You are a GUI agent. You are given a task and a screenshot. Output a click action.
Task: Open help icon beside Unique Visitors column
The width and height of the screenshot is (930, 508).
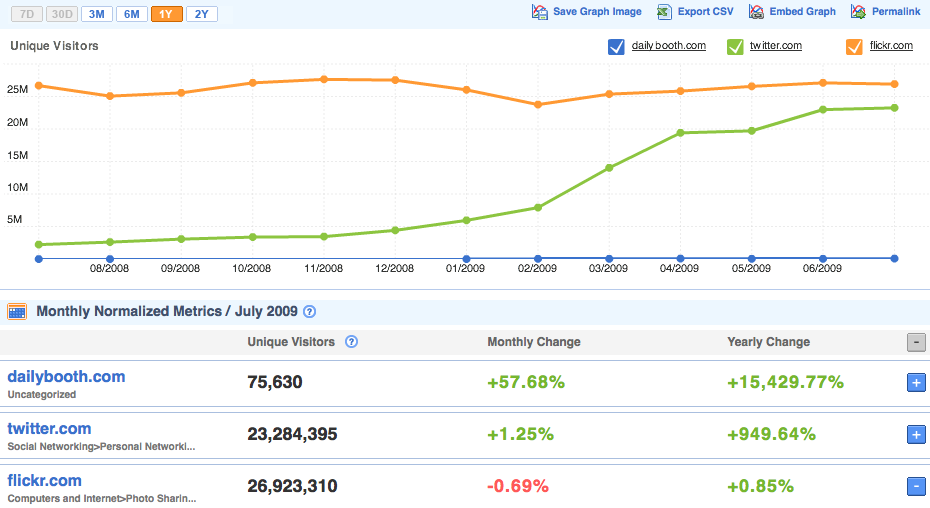351,342
